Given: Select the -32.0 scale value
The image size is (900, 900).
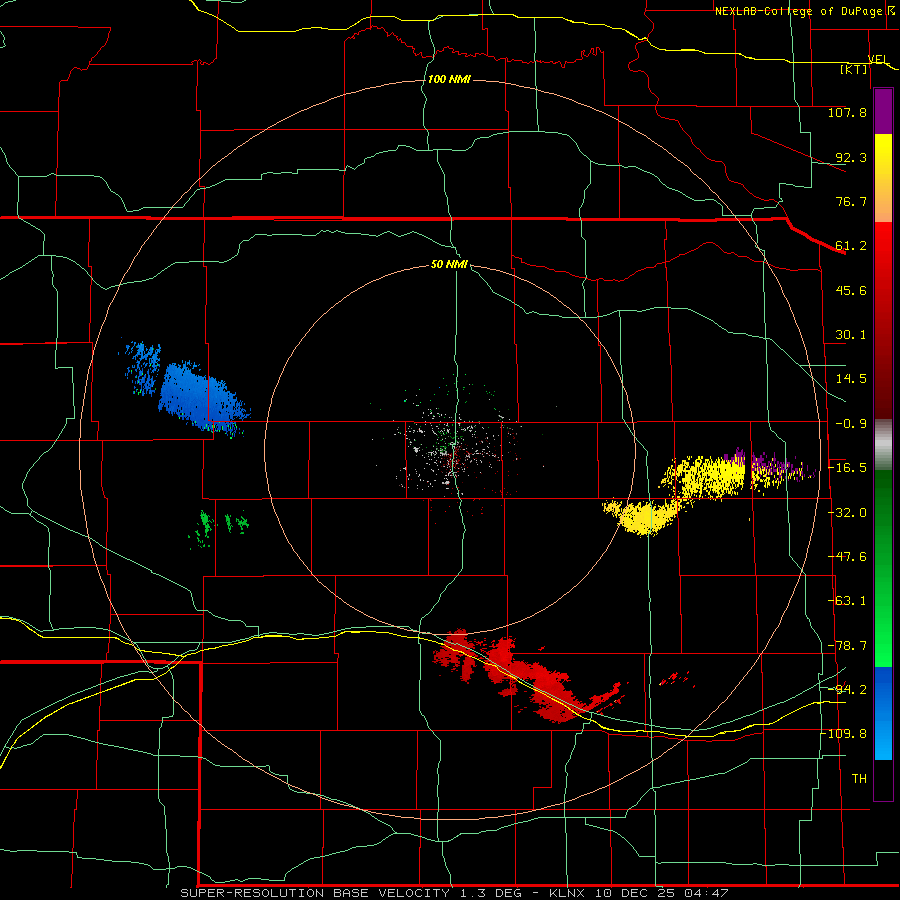Looking at the screenshot, I should pyautogui.click(x=847, y=513).
